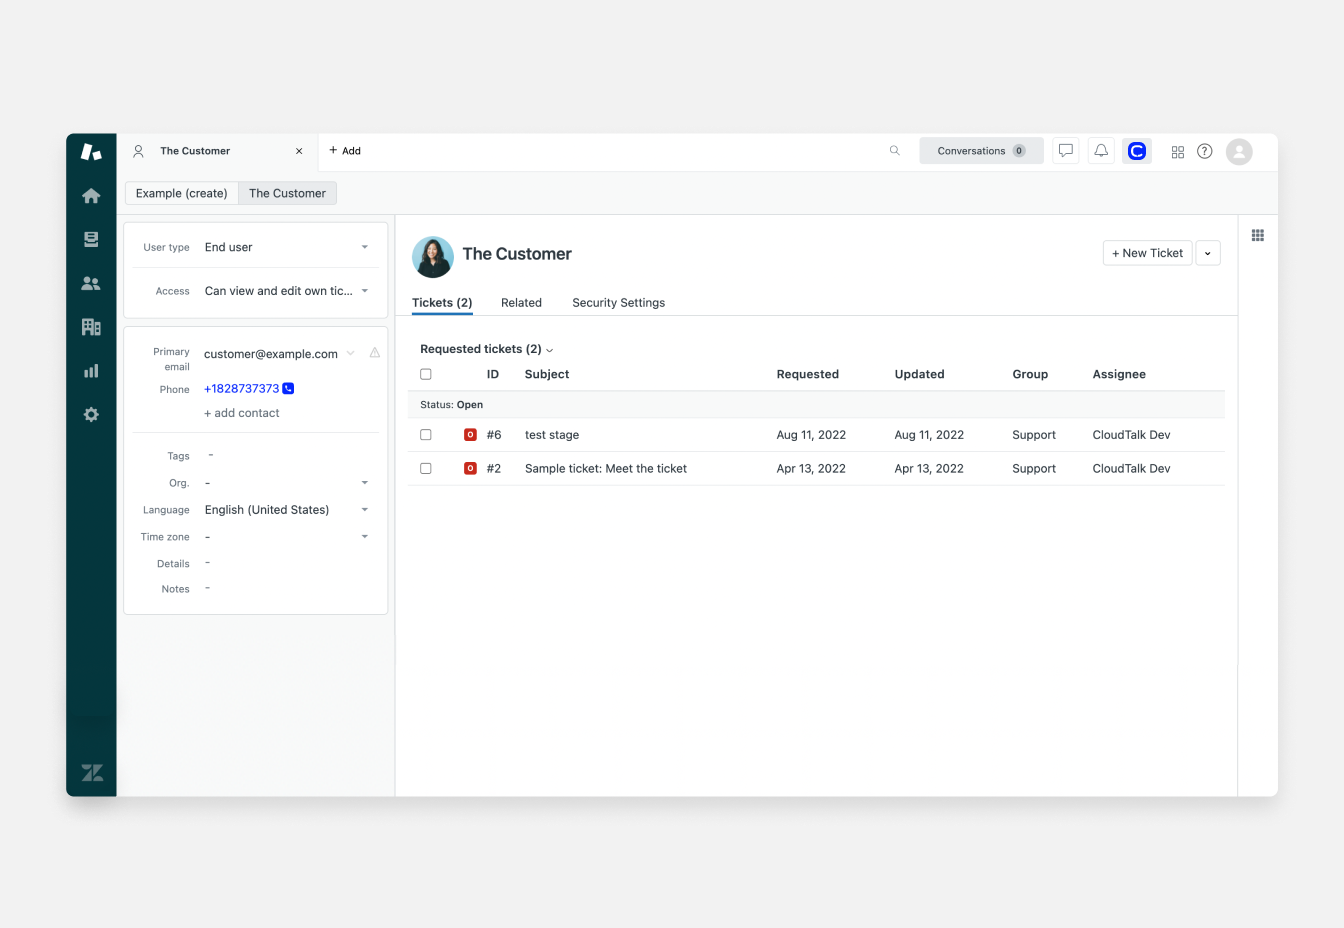Open the Zendesk Home dashboard
1344x928 pixels.
[91, 195]
